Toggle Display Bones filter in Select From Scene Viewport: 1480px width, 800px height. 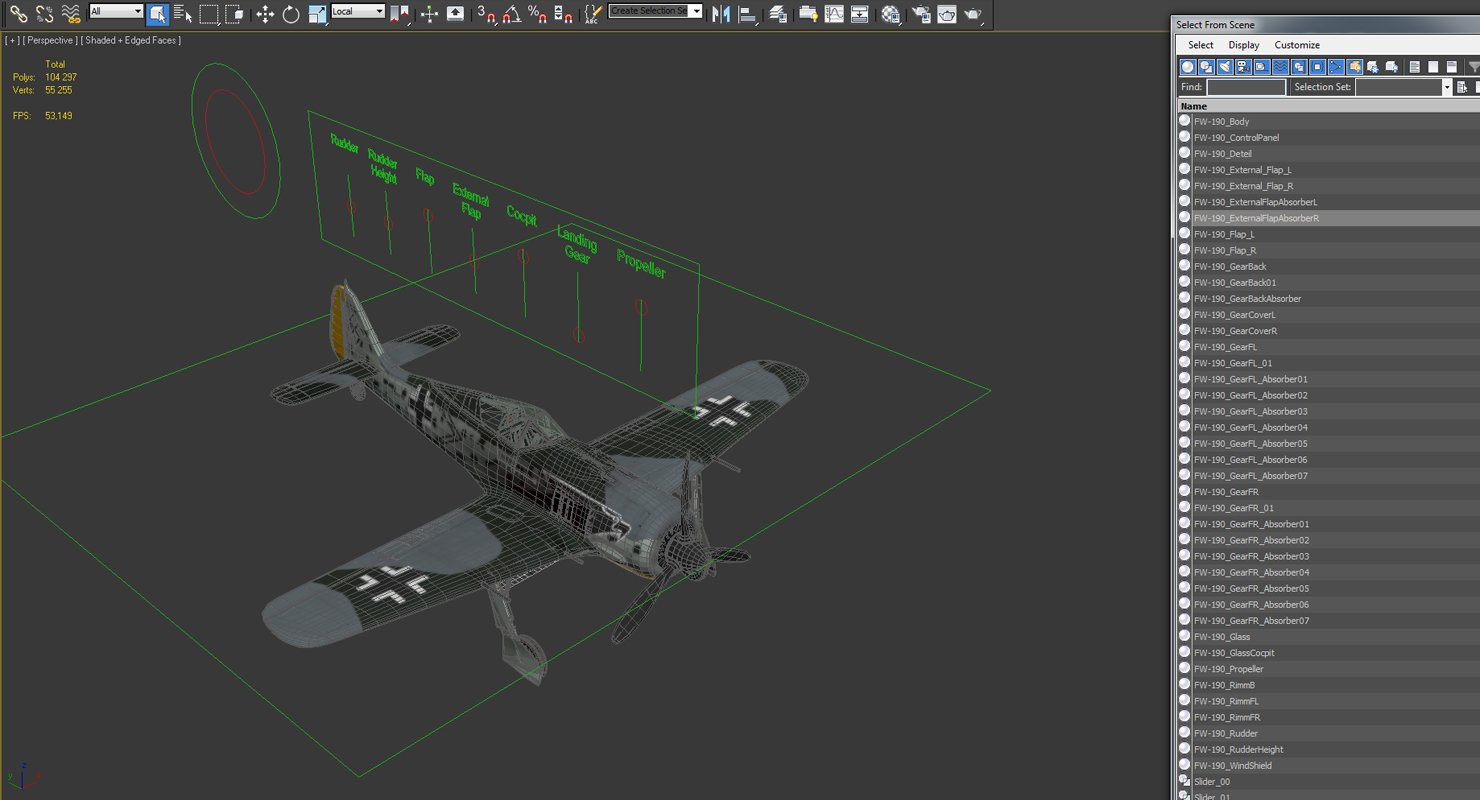(1335, 67)
